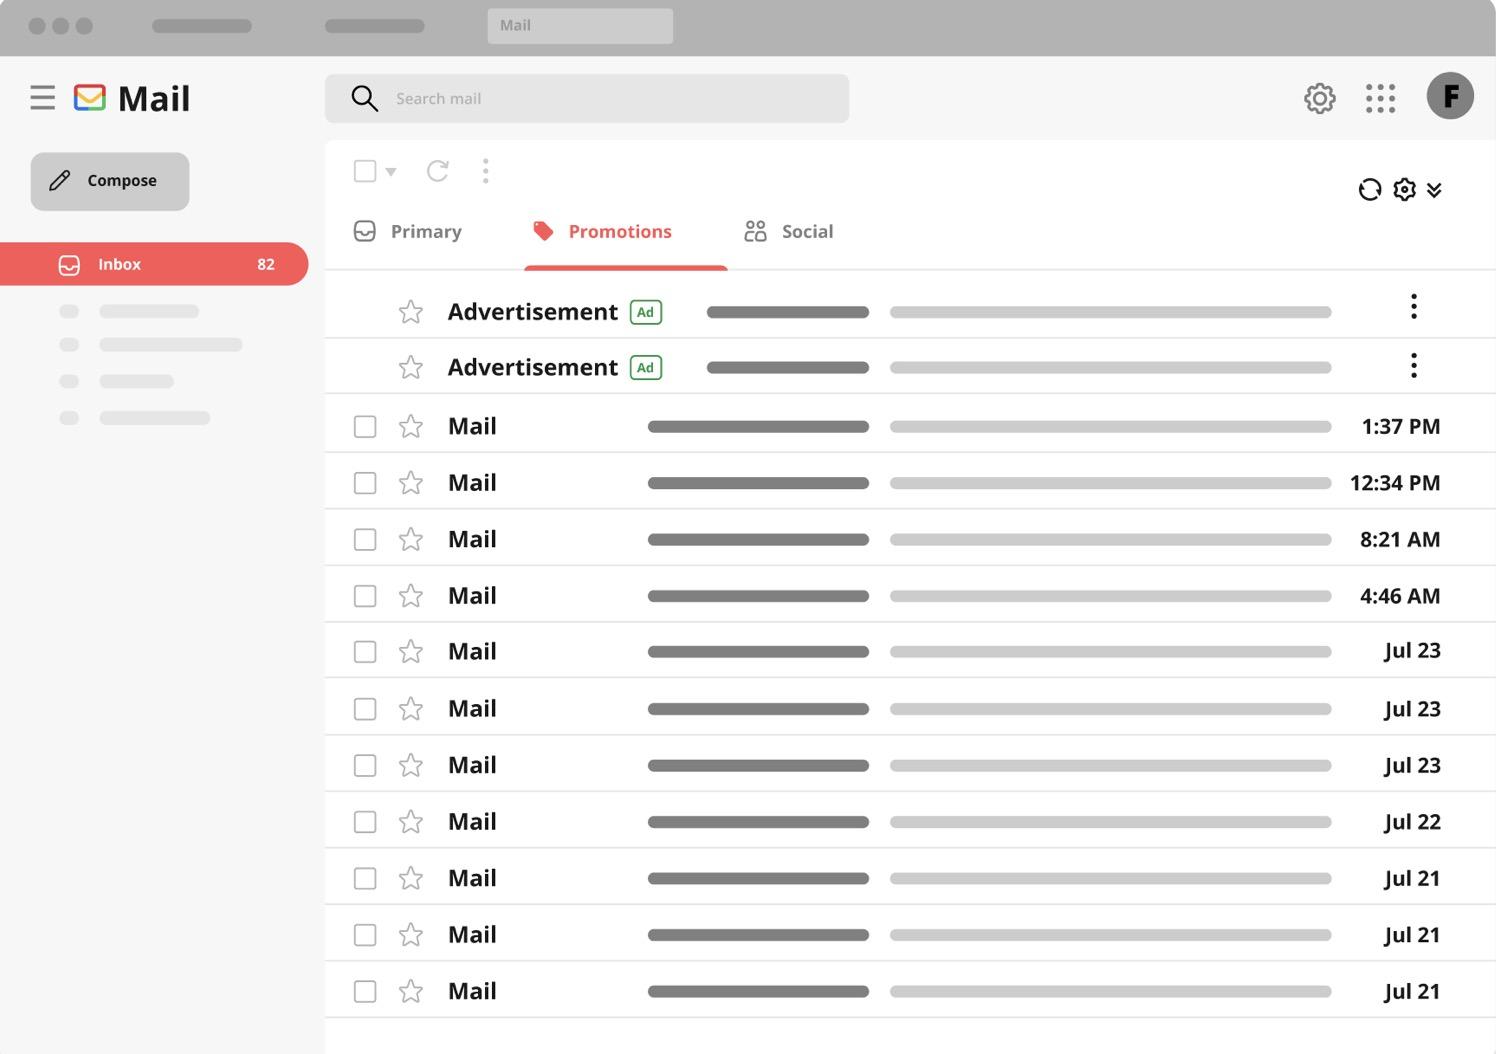Viewport: 1496px width, 1054px height.
Task: Star the first Advertisement row
Action: click(x=410, y=312)
